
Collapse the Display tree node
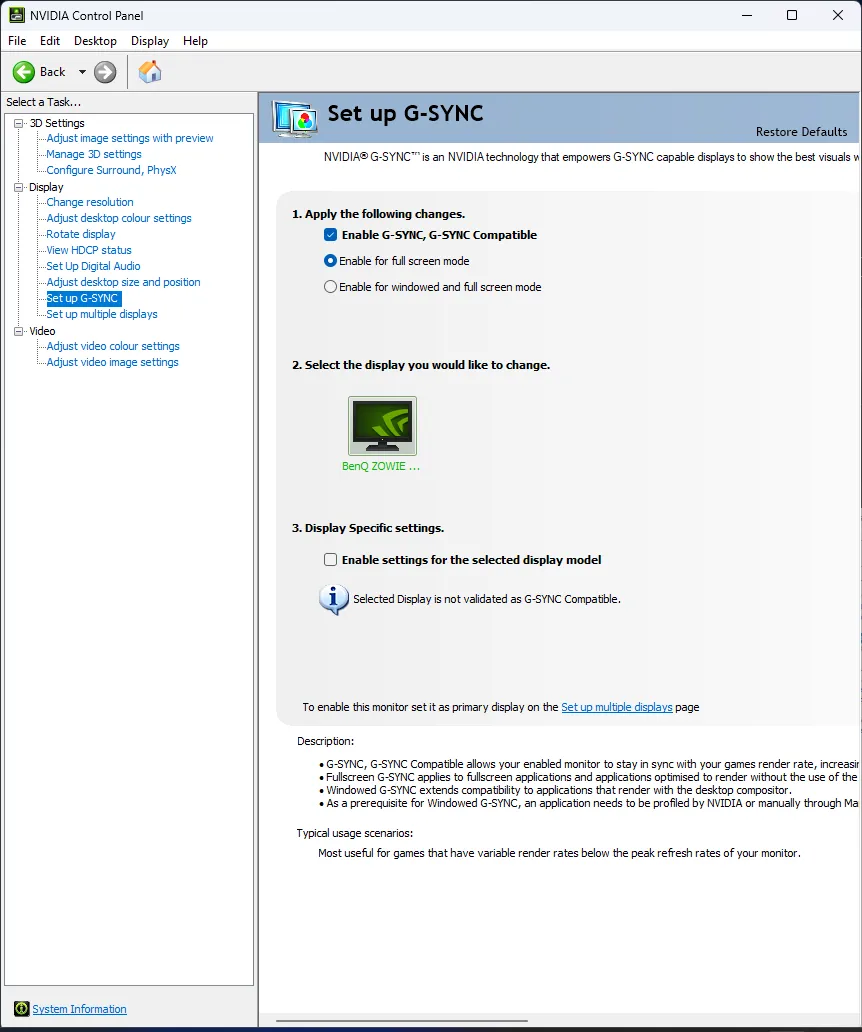point(18,187)
